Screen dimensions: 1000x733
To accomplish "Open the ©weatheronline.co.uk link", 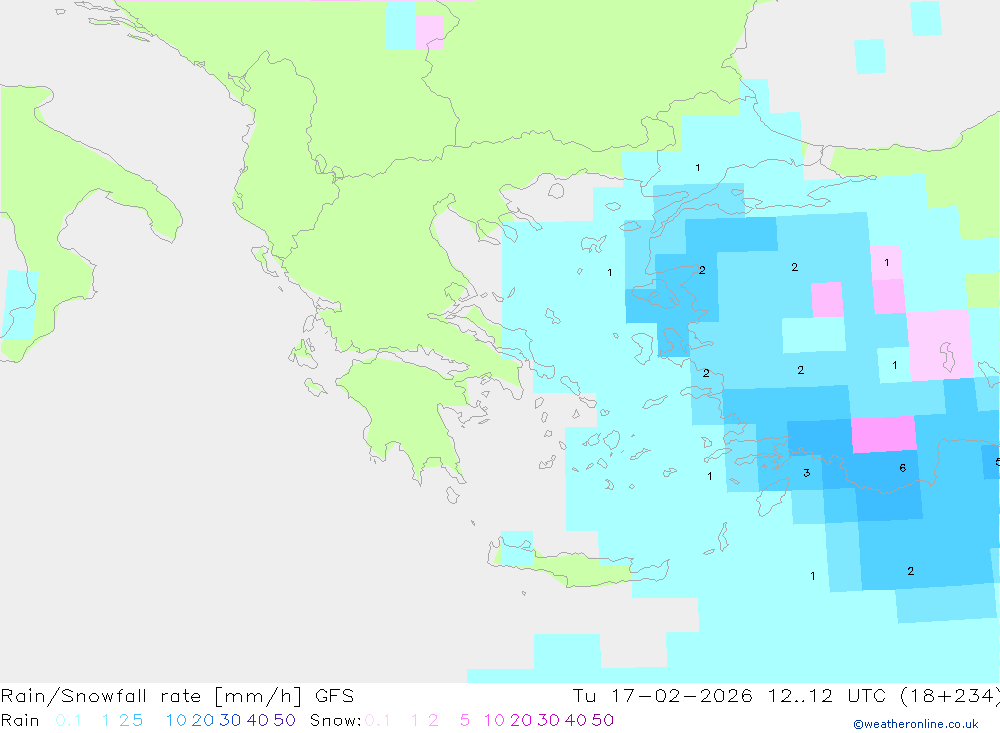I will (916, 724).
